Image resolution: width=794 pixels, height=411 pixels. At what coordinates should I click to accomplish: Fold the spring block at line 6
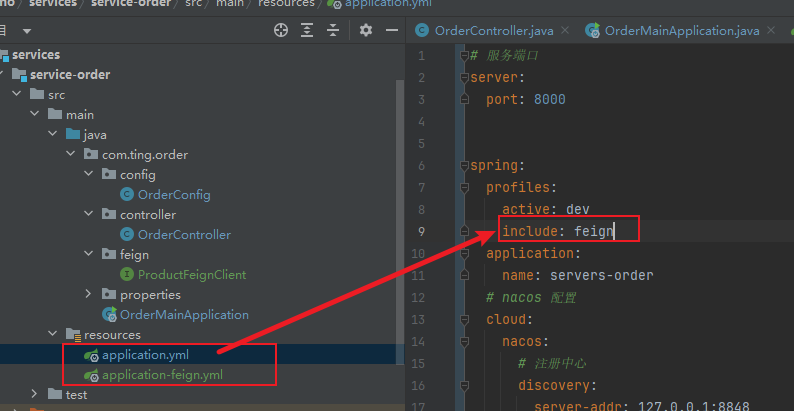[464, 166]
